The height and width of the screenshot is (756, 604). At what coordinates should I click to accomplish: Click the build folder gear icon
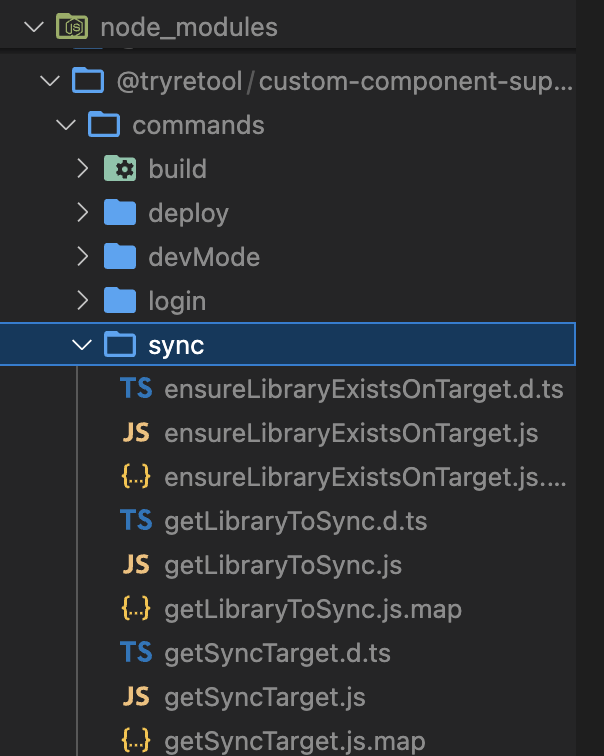pos(120,169)
